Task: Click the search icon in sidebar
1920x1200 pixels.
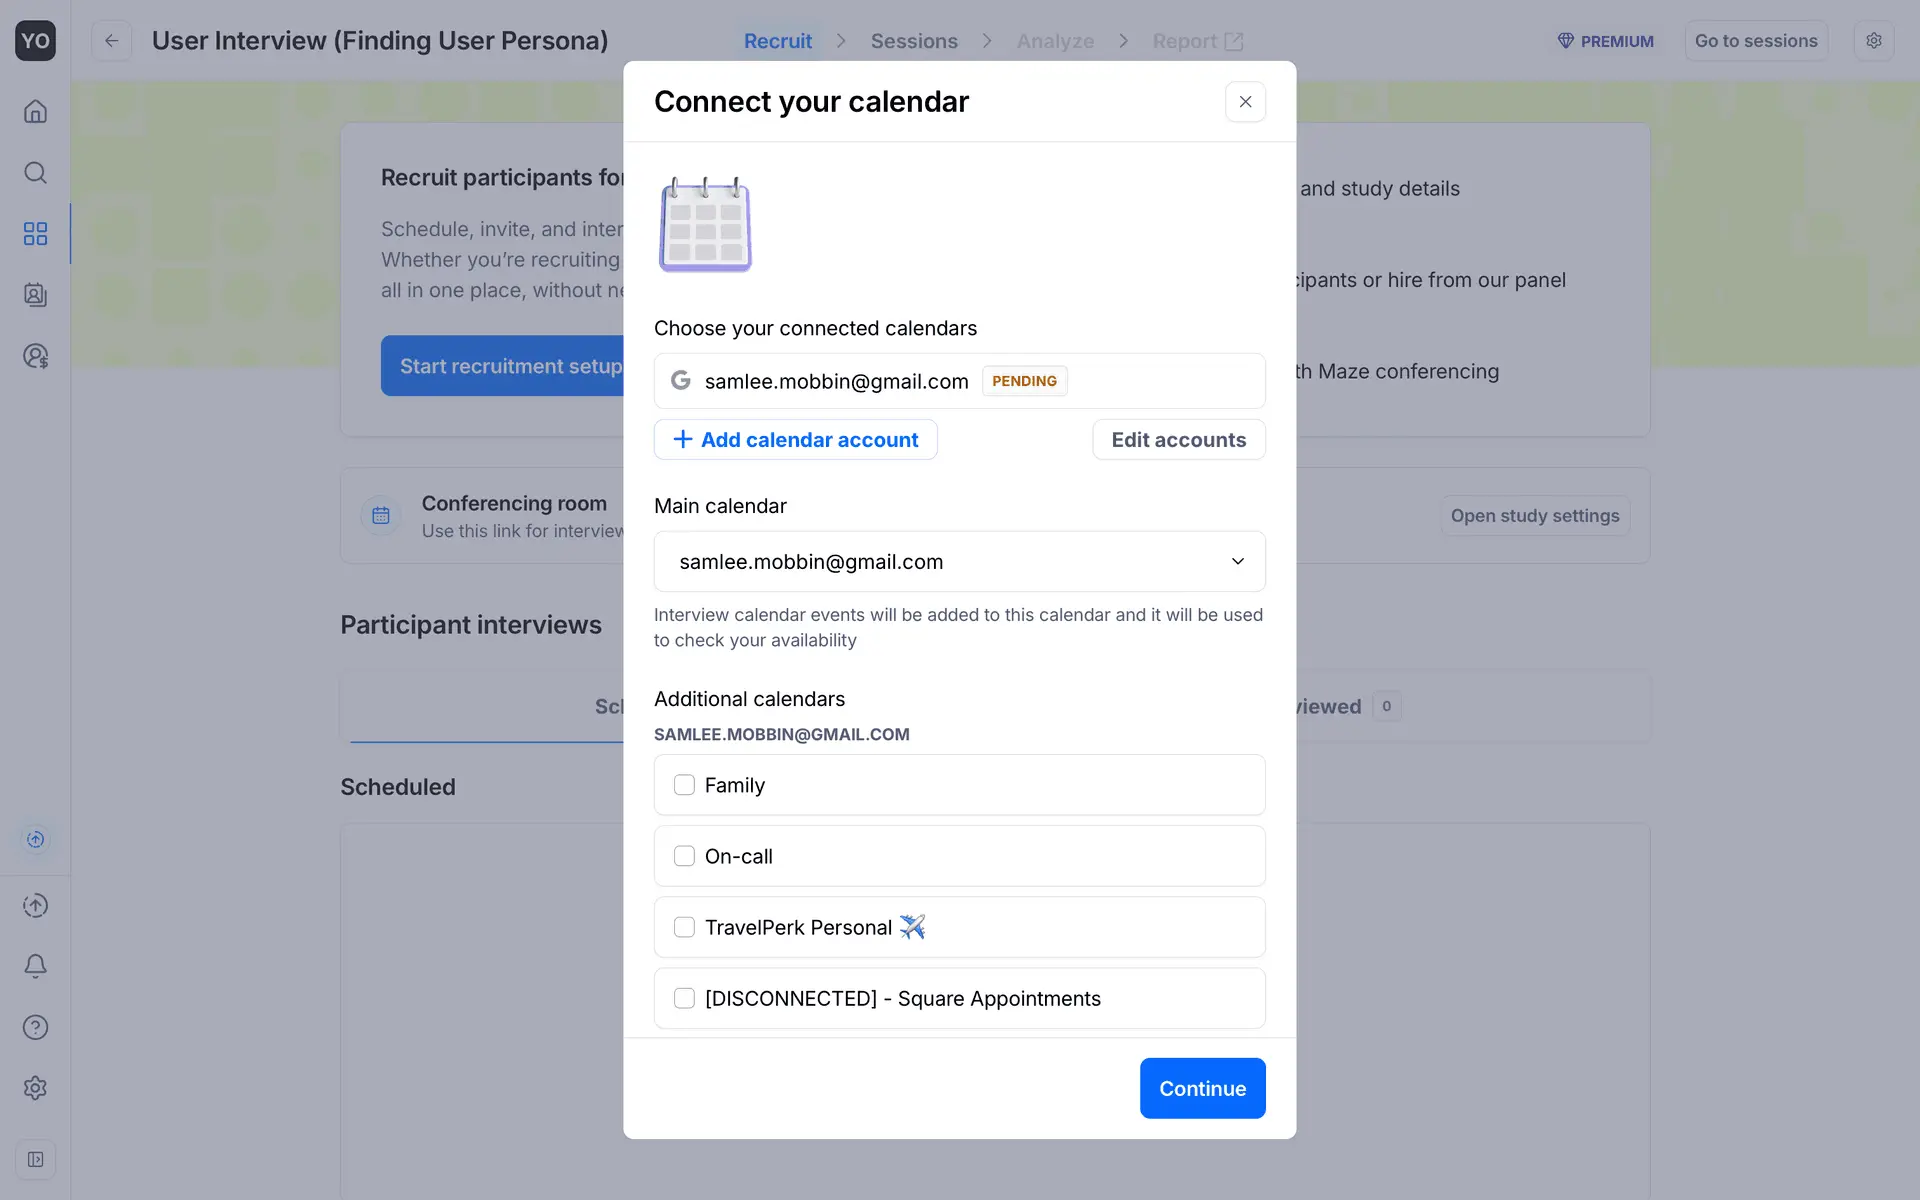Action: tap(35, 173)
